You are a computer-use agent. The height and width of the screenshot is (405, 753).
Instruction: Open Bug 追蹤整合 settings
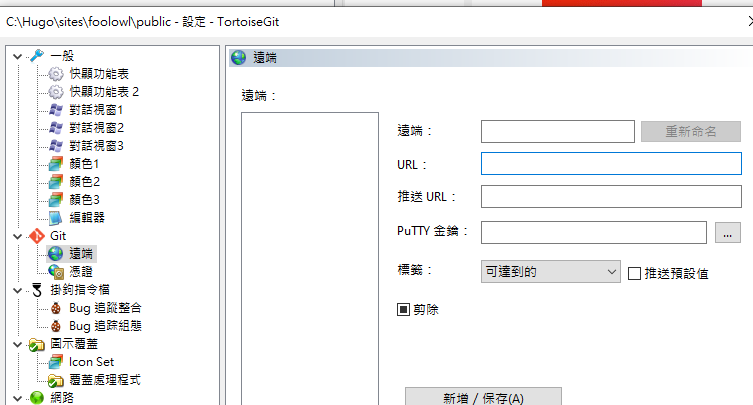105,308
